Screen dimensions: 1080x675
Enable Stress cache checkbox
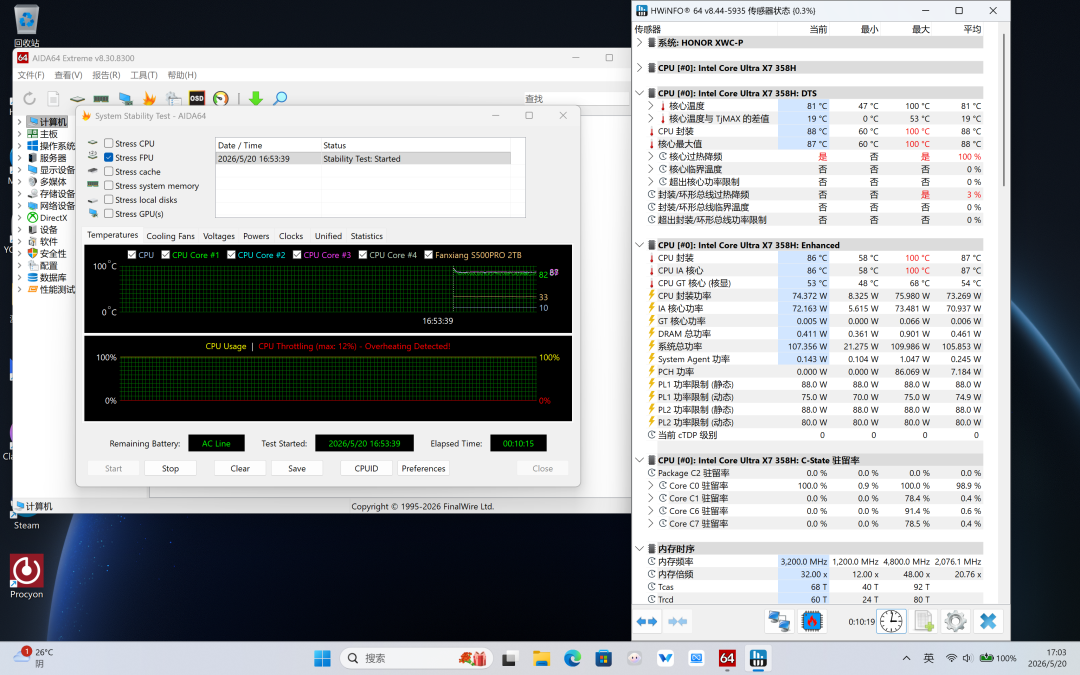(109, 172)
